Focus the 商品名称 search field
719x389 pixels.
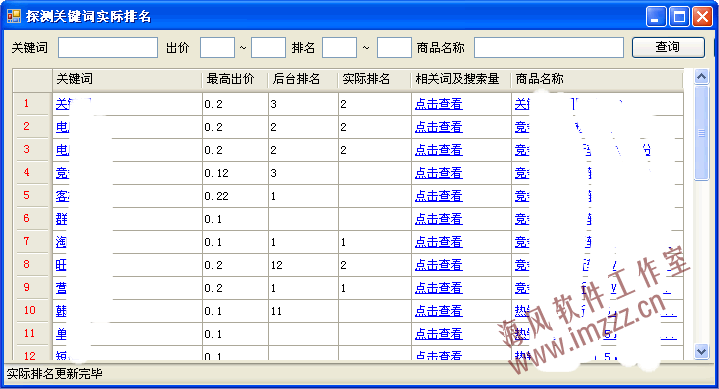coord(548,48)
